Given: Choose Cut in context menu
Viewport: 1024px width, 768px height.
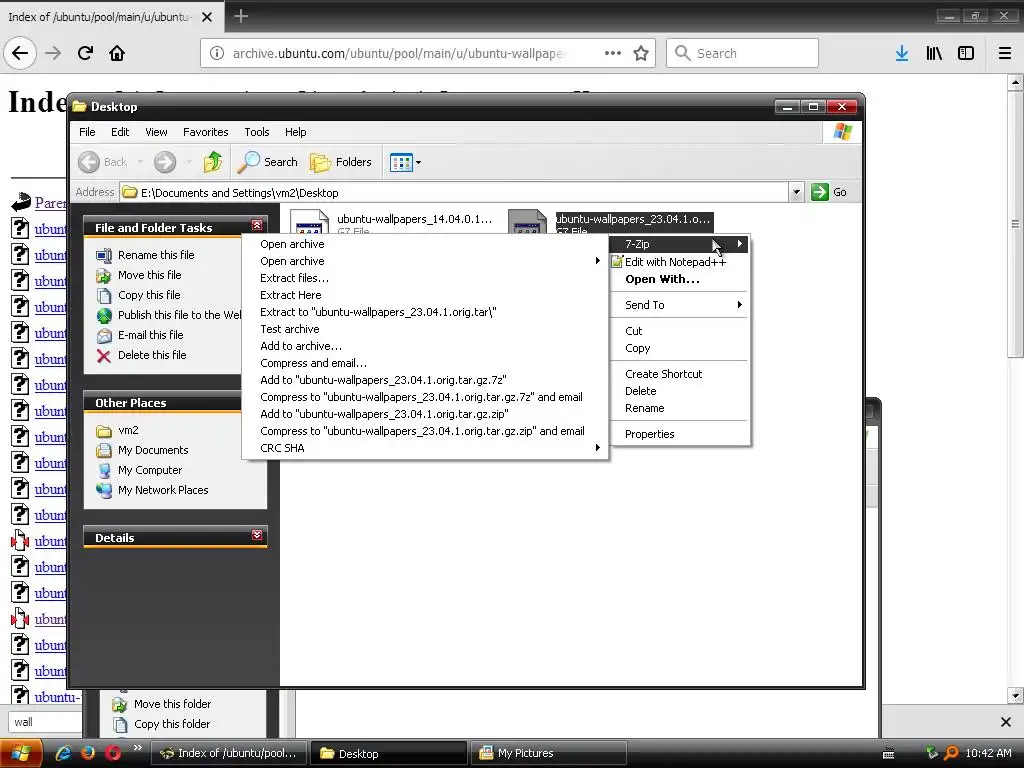Looking at the screenshot, I should [x=679, y=331].
